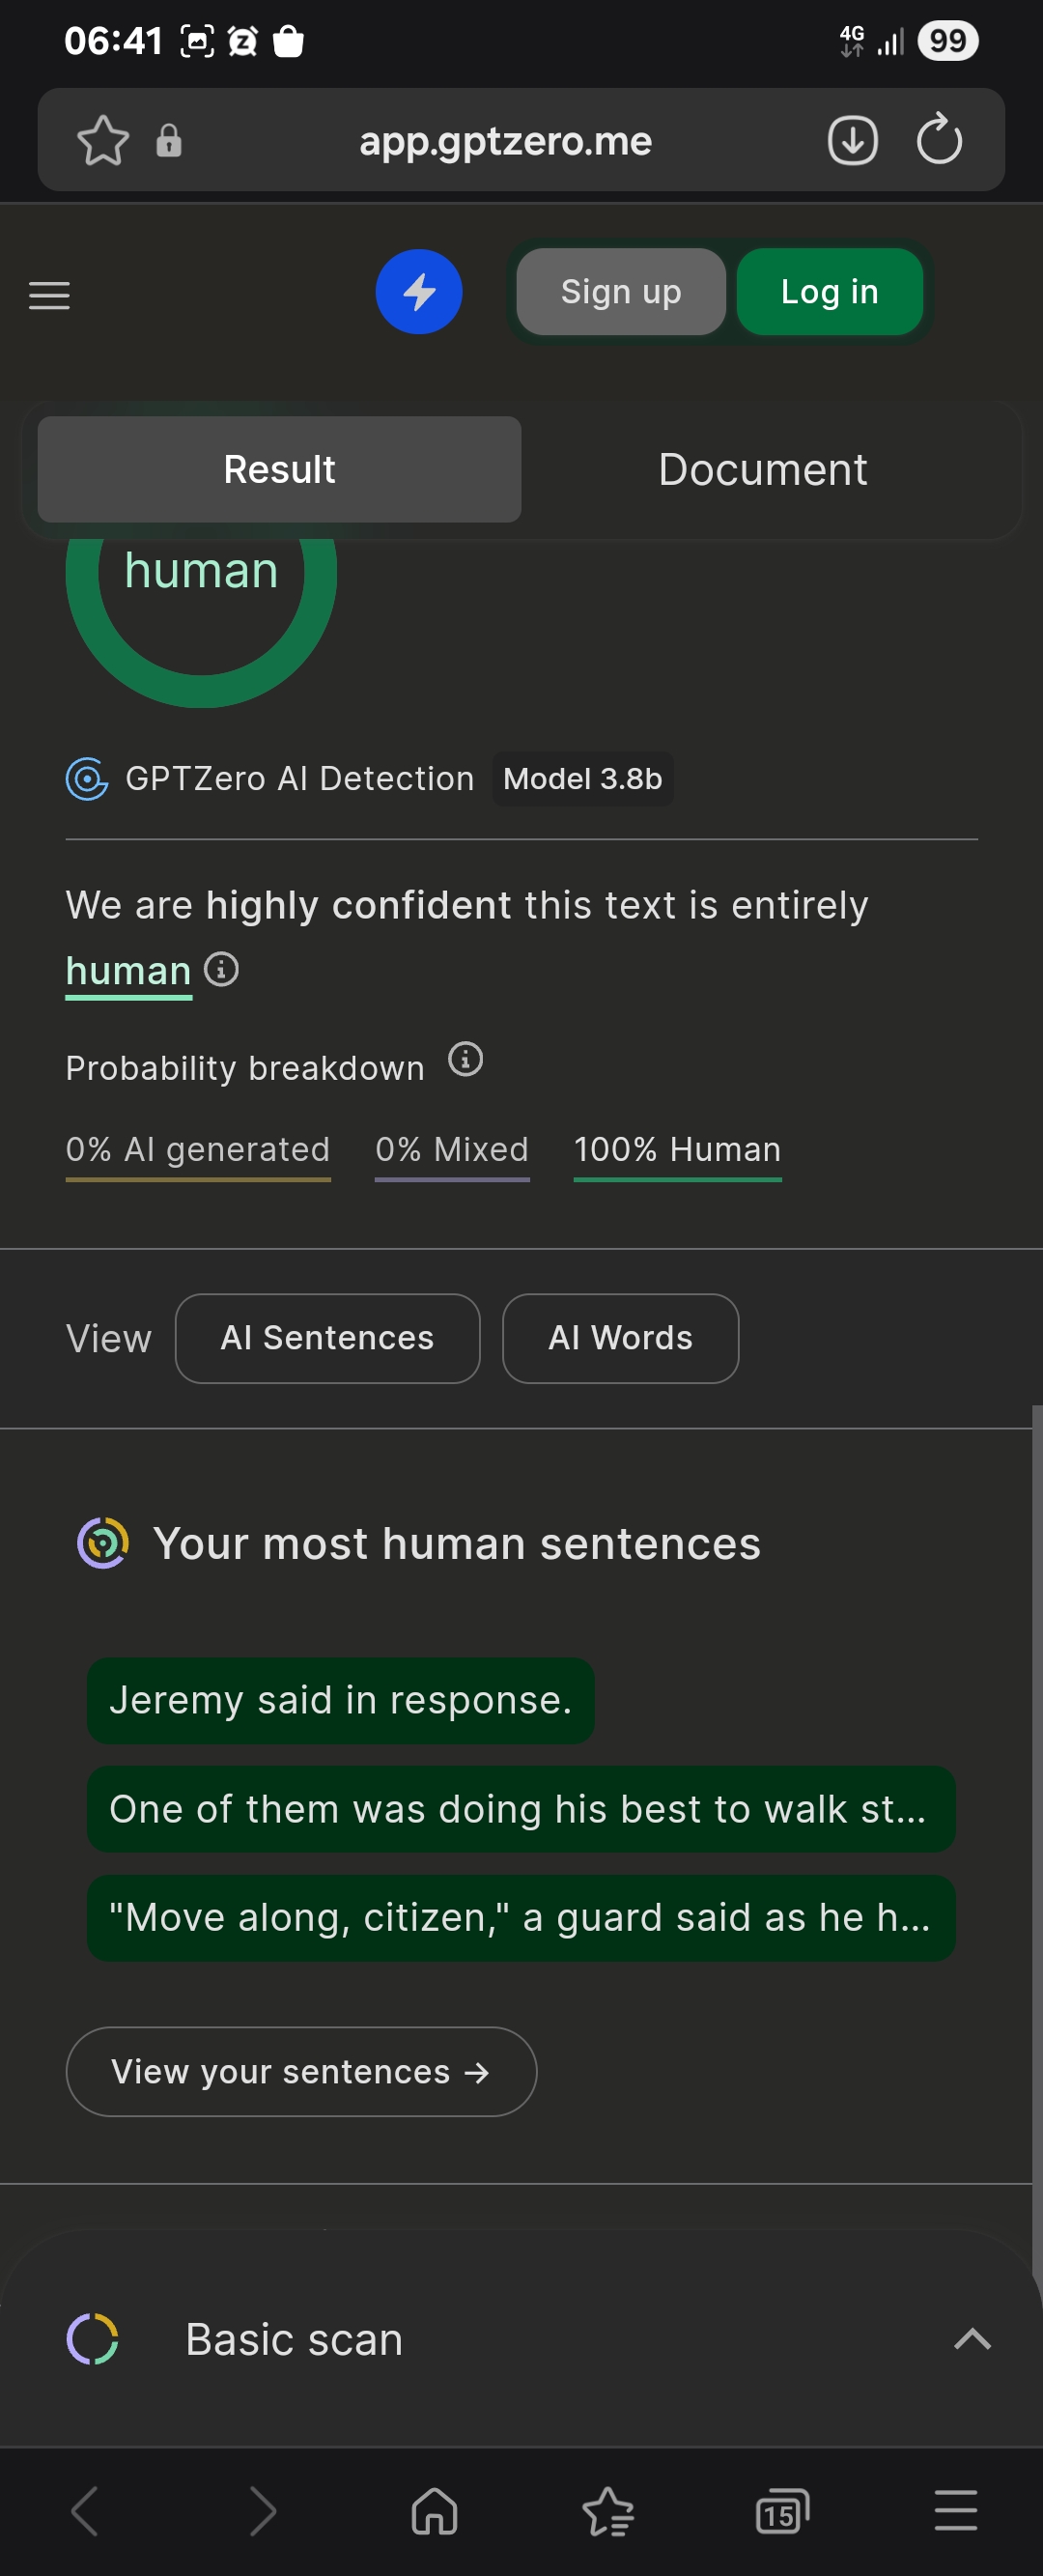This screenshot has height=2576, width=1043.
Task: Tap the Probability breakdown info icon
Action: pyautogui.click(x=465, y=1060)
